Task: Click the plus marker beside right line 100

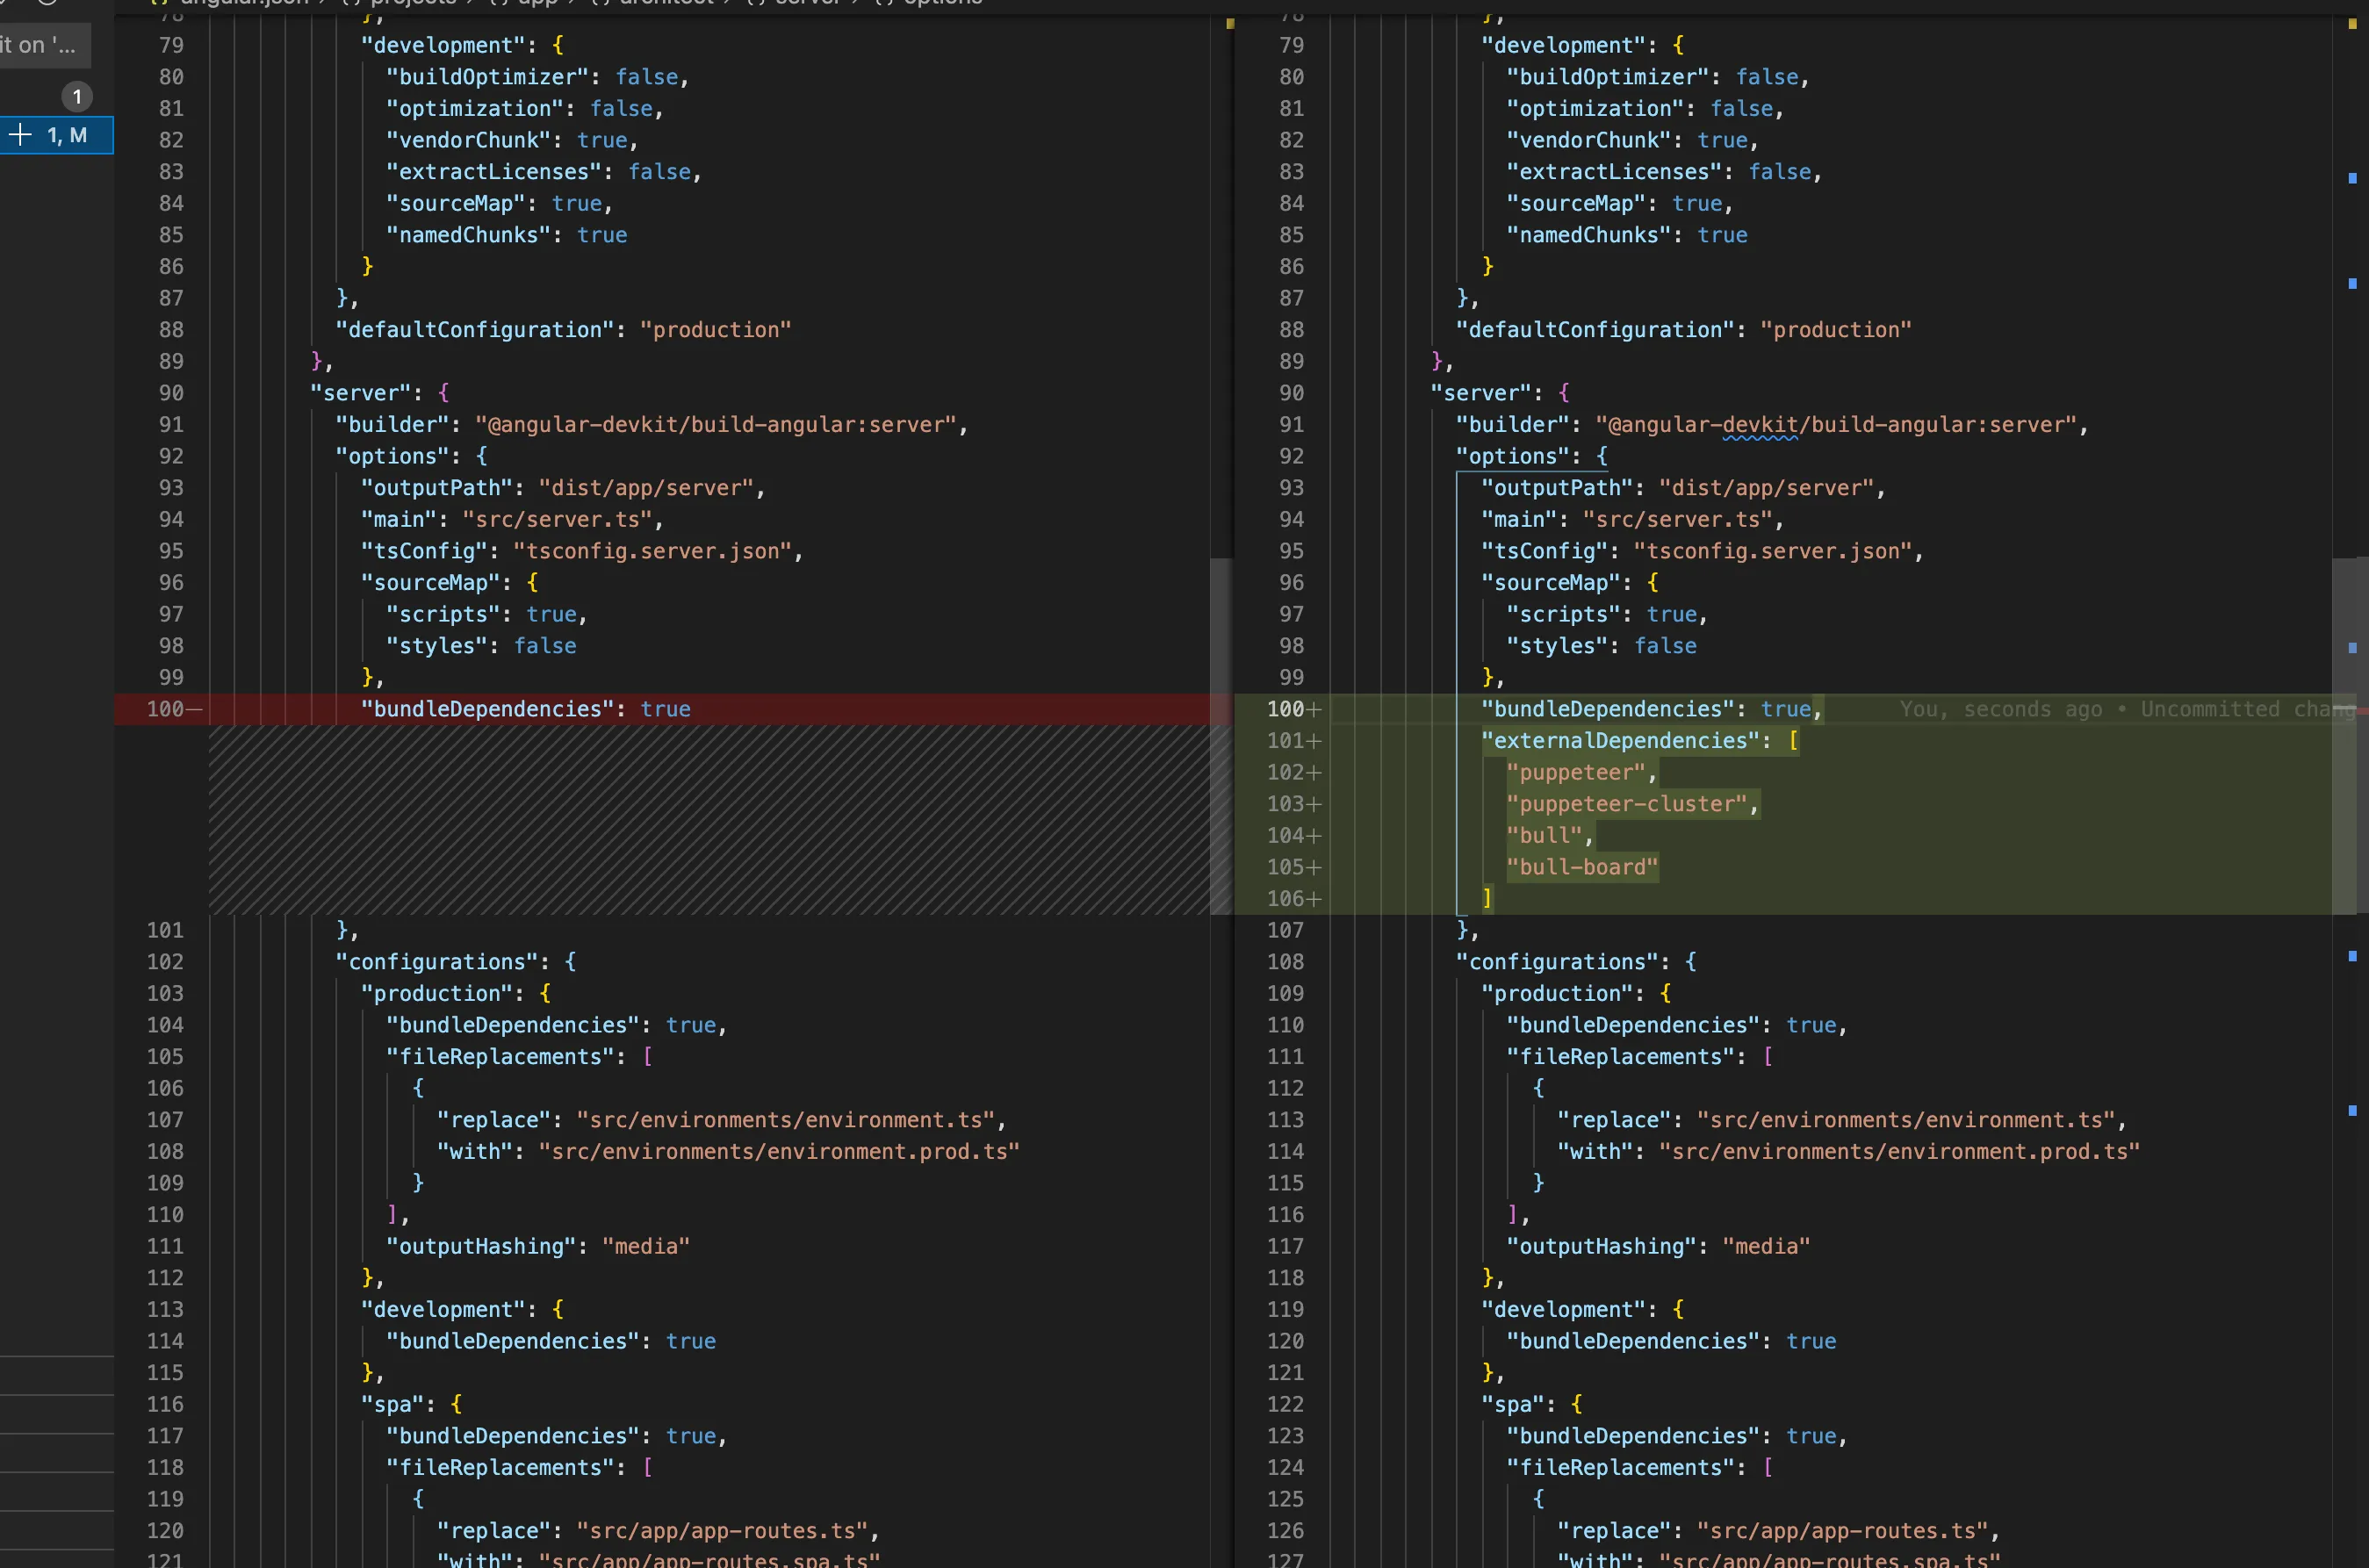Action: [x=1314, y=709]
